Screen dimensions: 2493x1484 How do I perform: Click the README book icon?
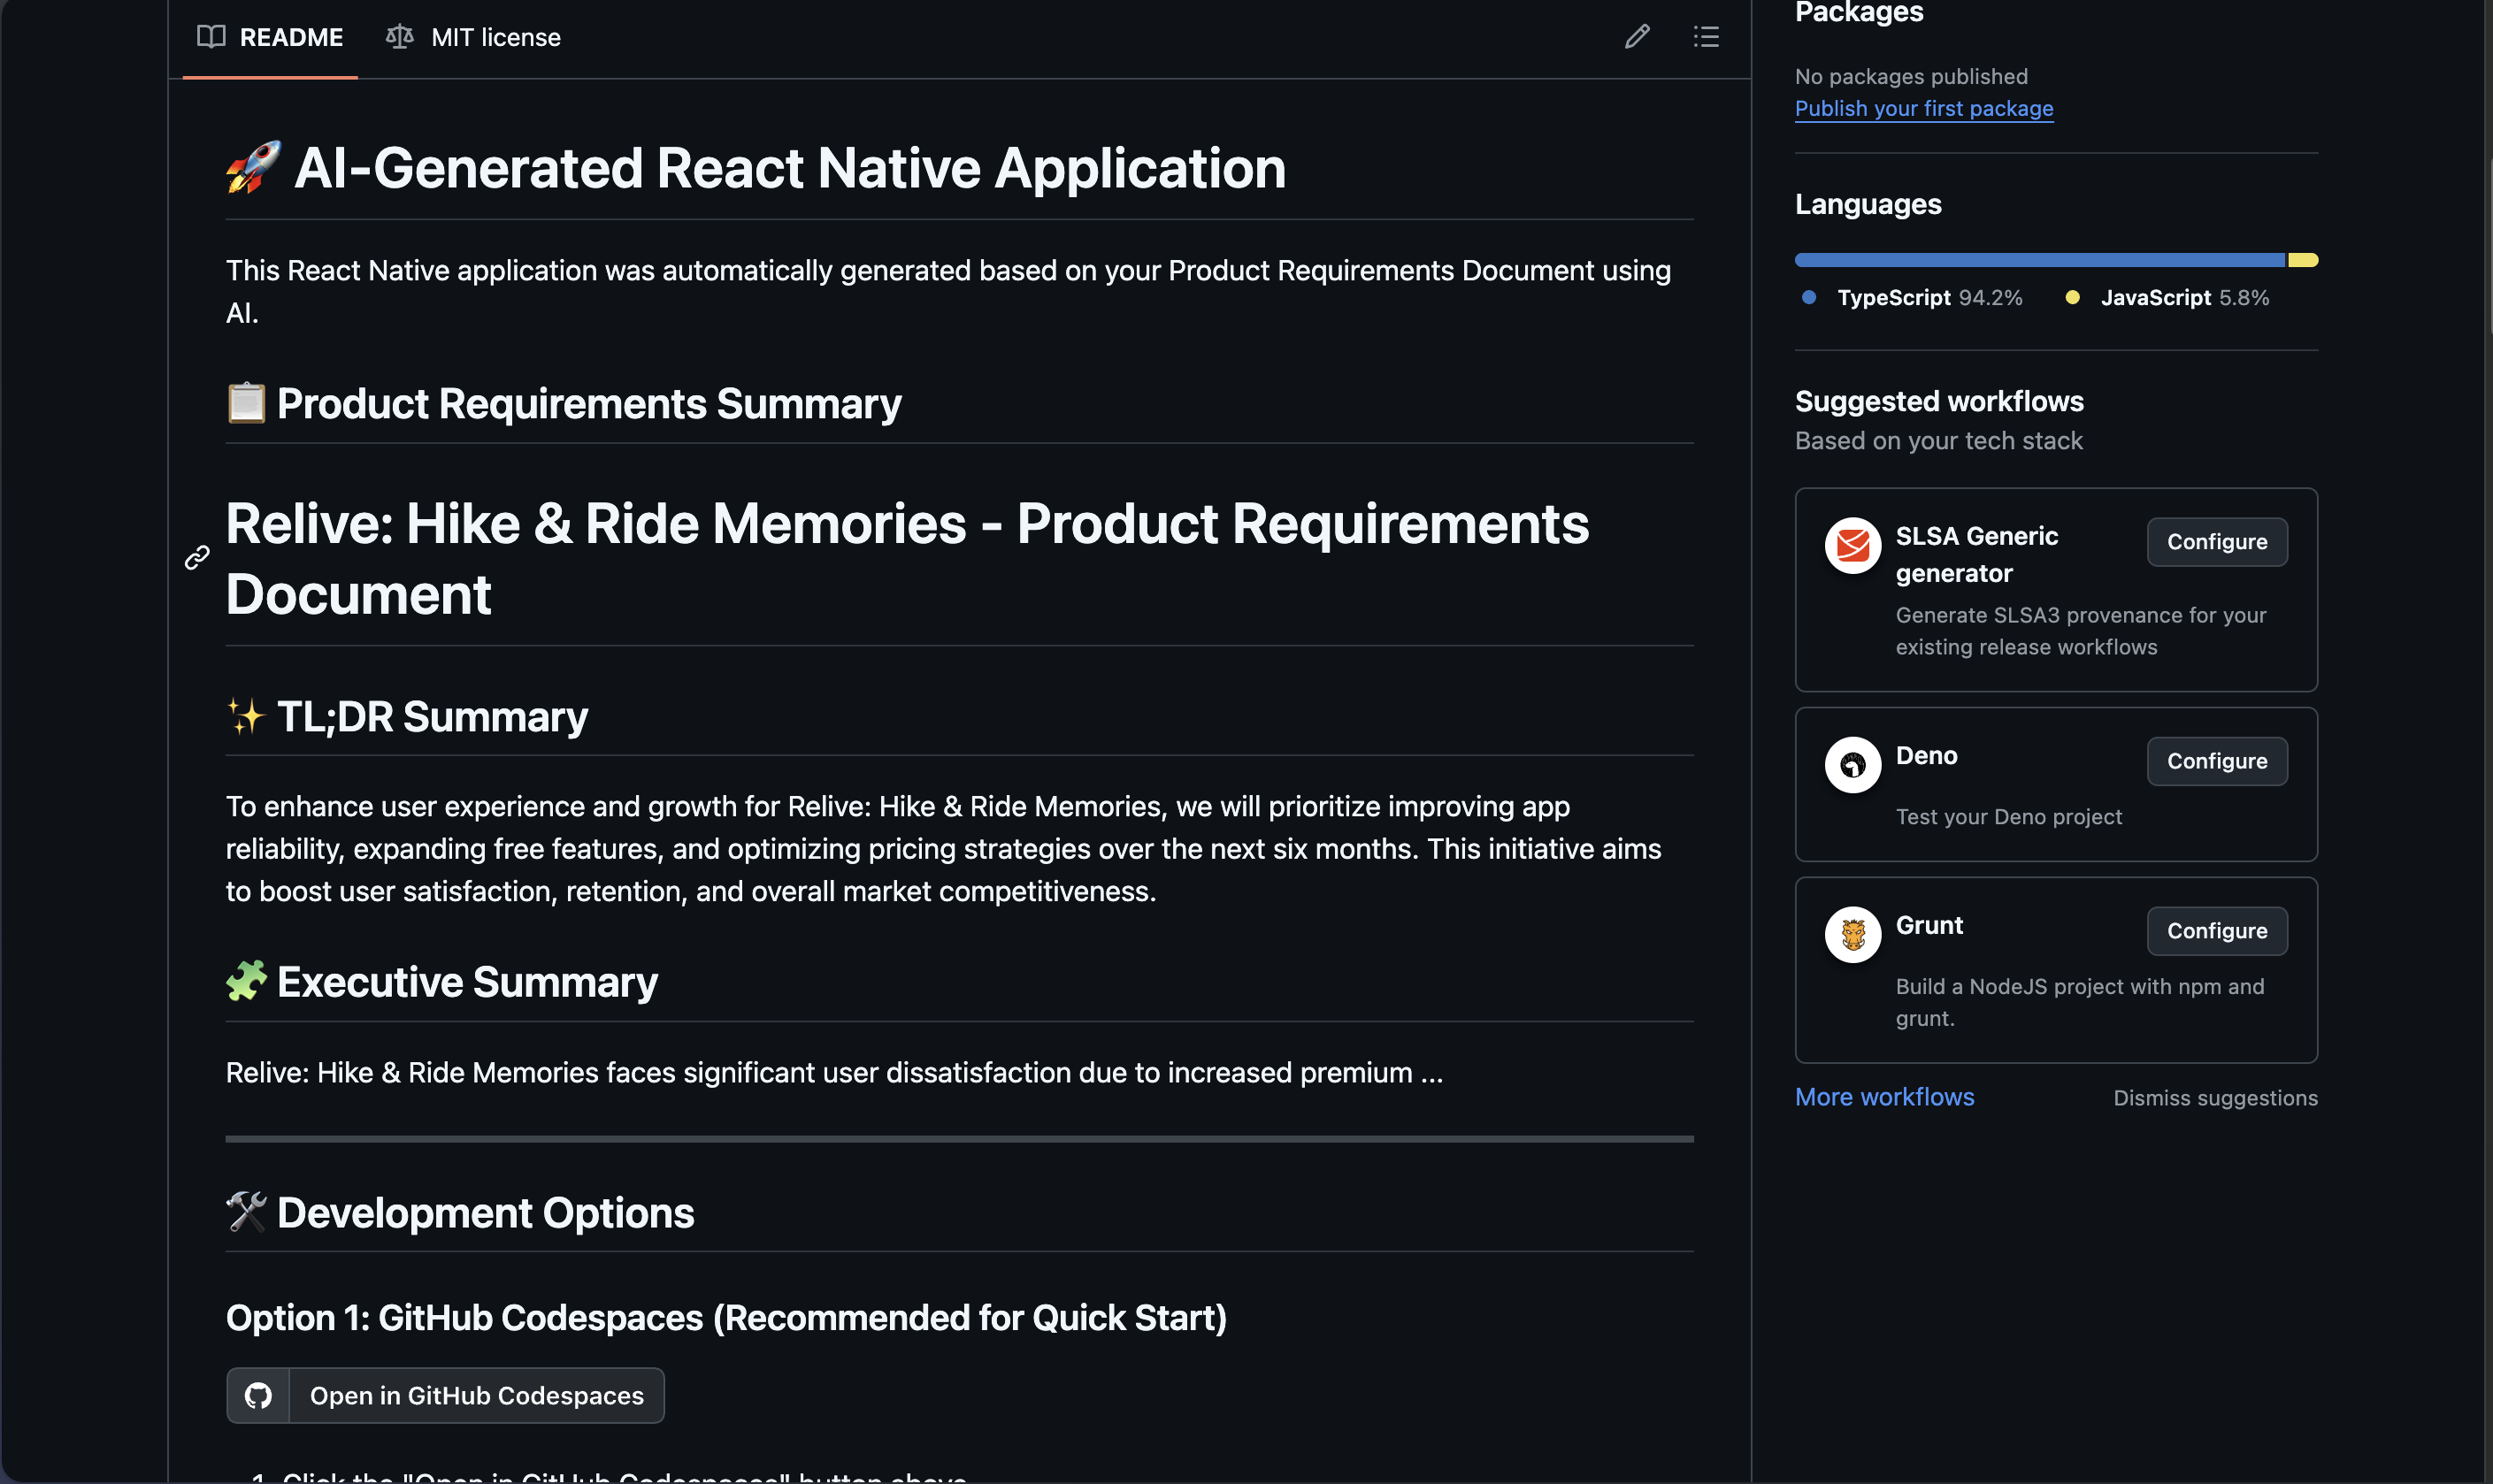click(x=211, y=37)
